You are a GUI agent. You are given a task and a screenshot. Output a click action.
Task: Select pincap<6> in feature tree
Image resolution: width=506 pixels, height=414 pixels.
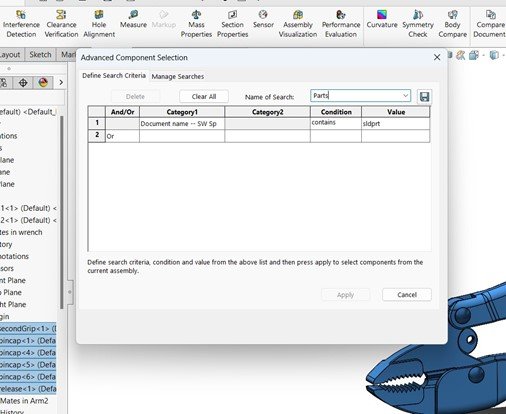click(28, 377)
